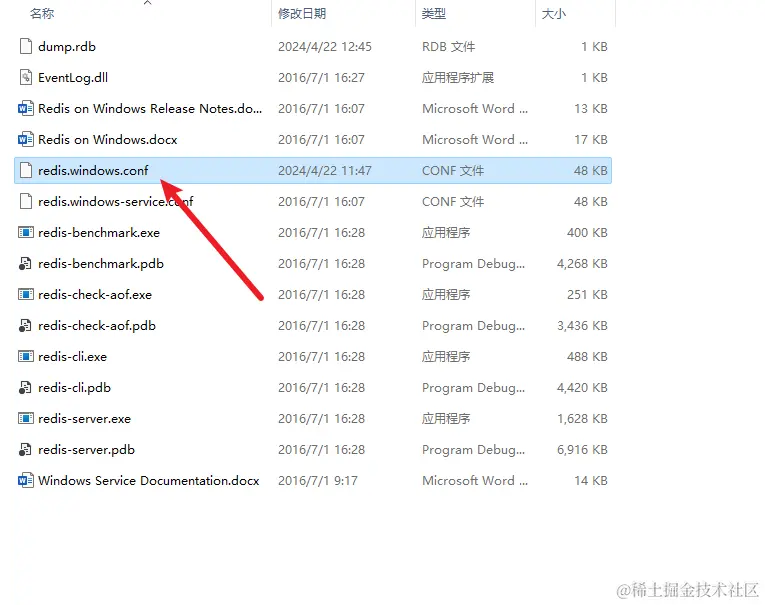Select the redis.windows.conf file name
Viewport: 765px width, 605px height.
[x=93, y=170]
